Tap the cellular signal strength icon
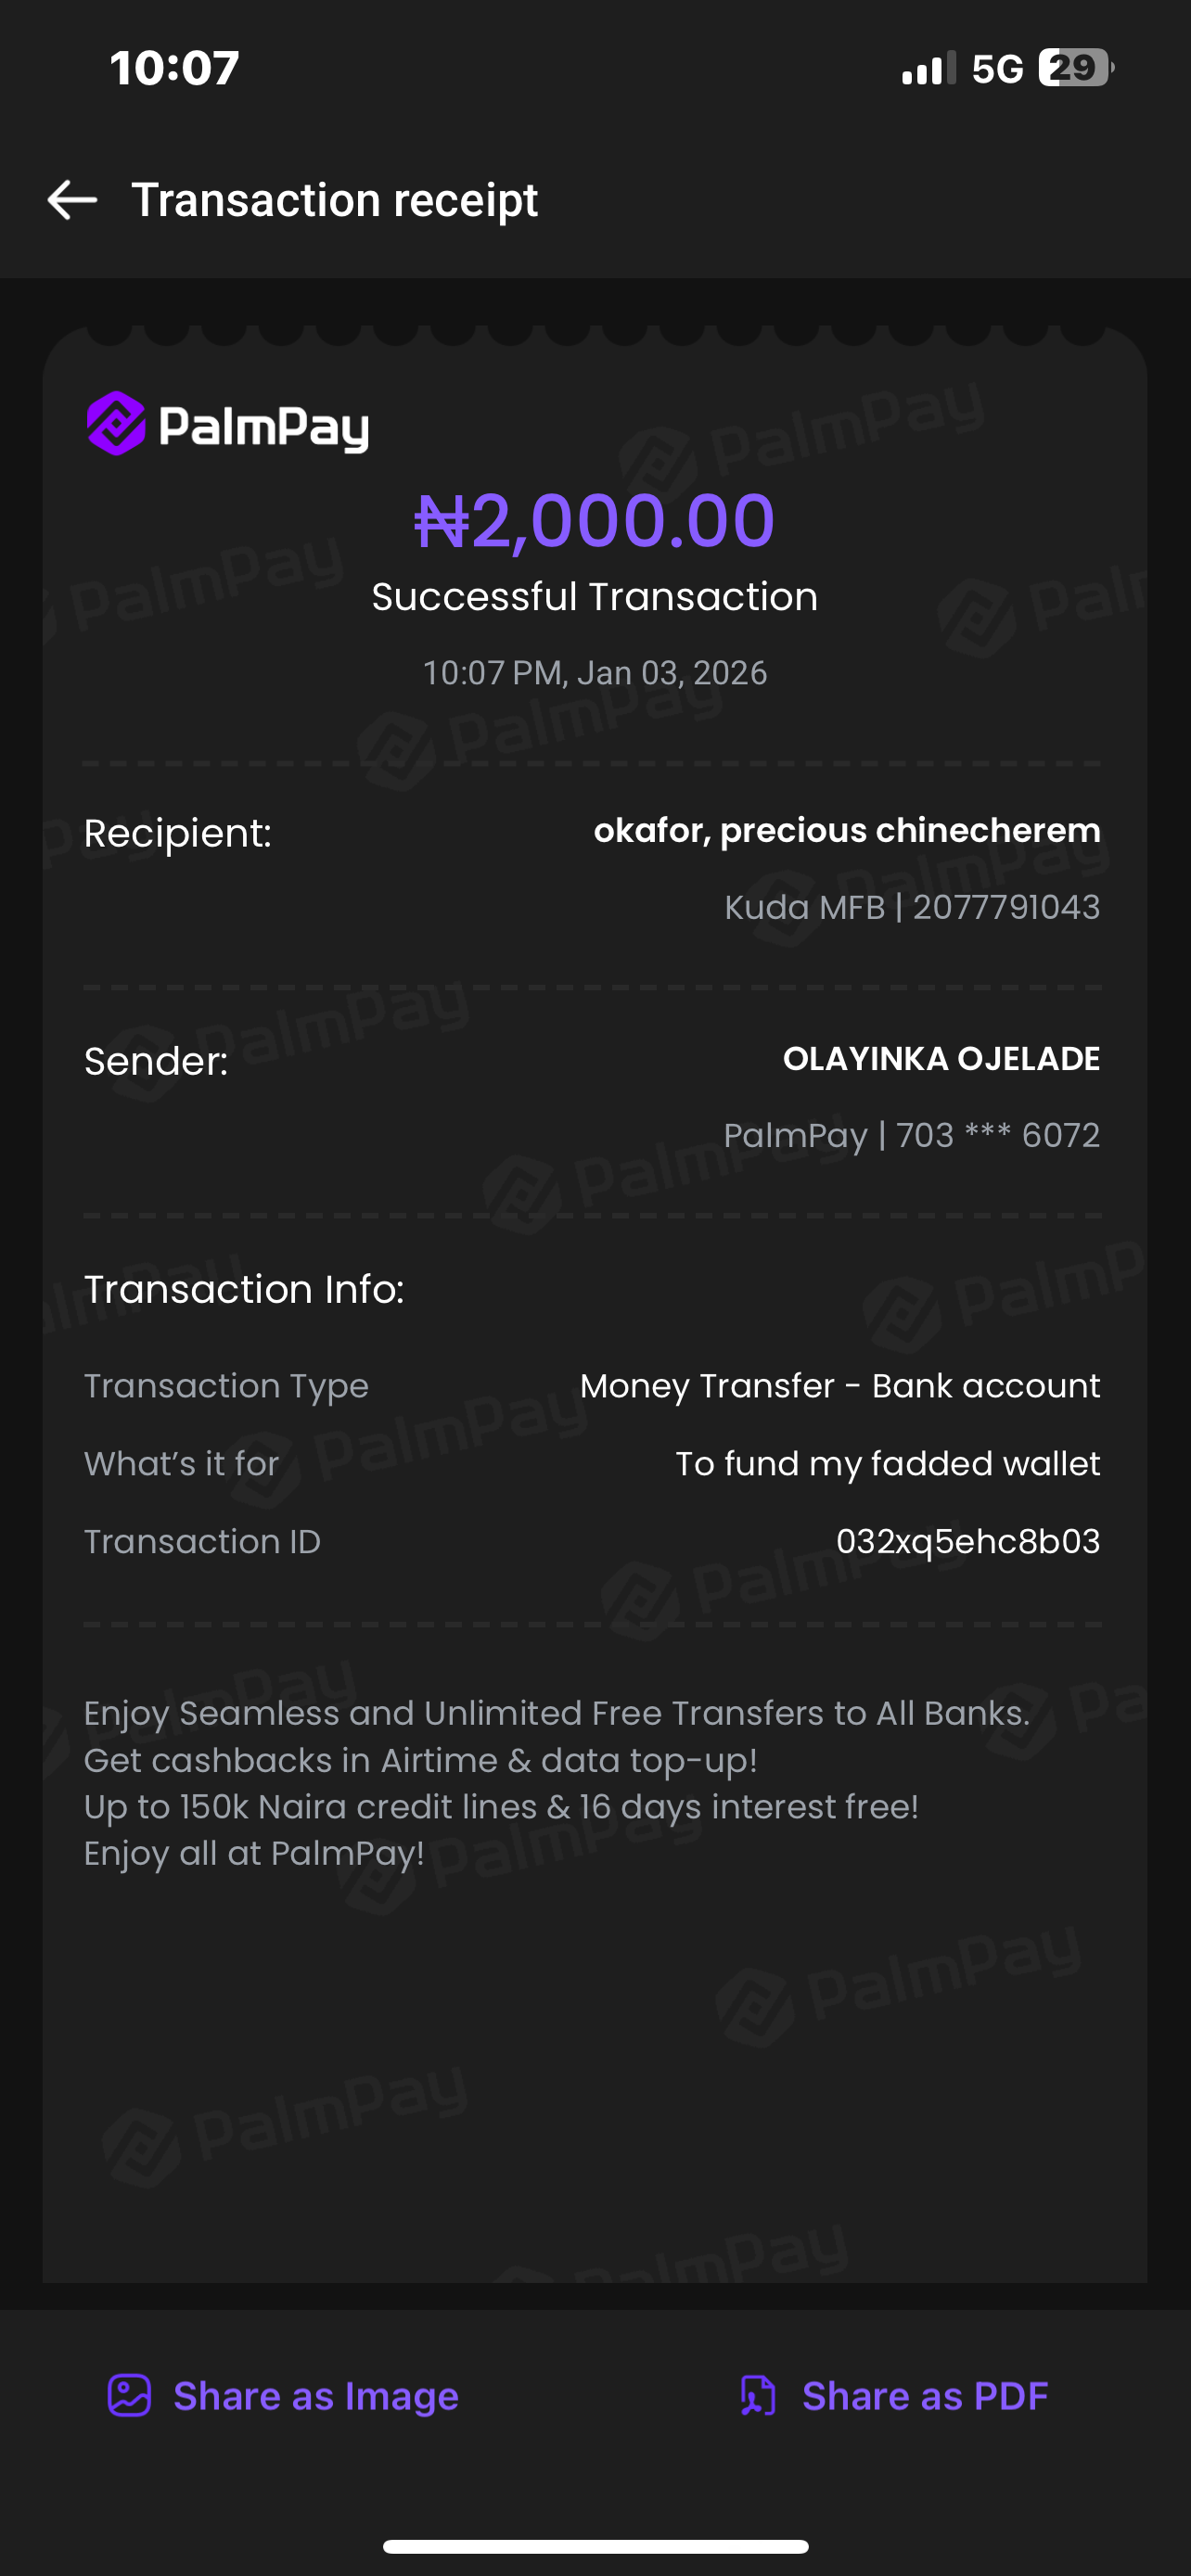 pos(928,69)
